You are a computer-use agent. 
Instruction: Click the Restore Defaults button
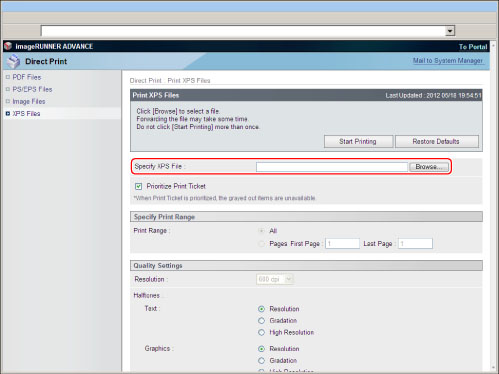click(437, 141)
